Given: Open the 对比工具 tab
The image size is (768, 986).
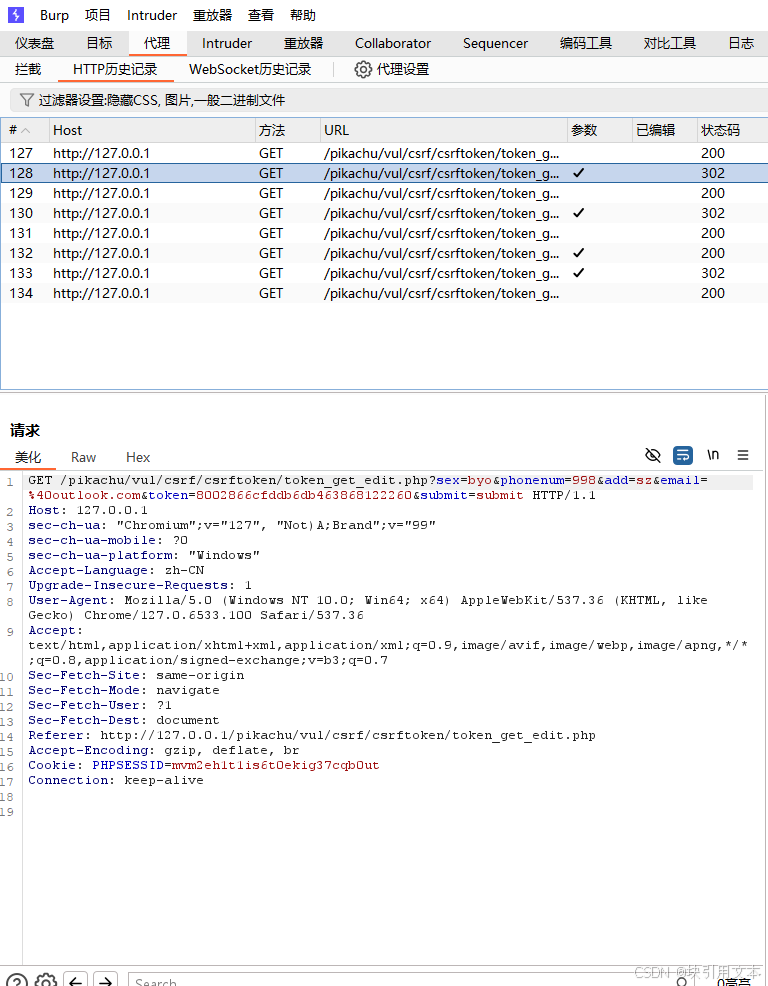Looking at the screenshot, I should coord(669,43).
